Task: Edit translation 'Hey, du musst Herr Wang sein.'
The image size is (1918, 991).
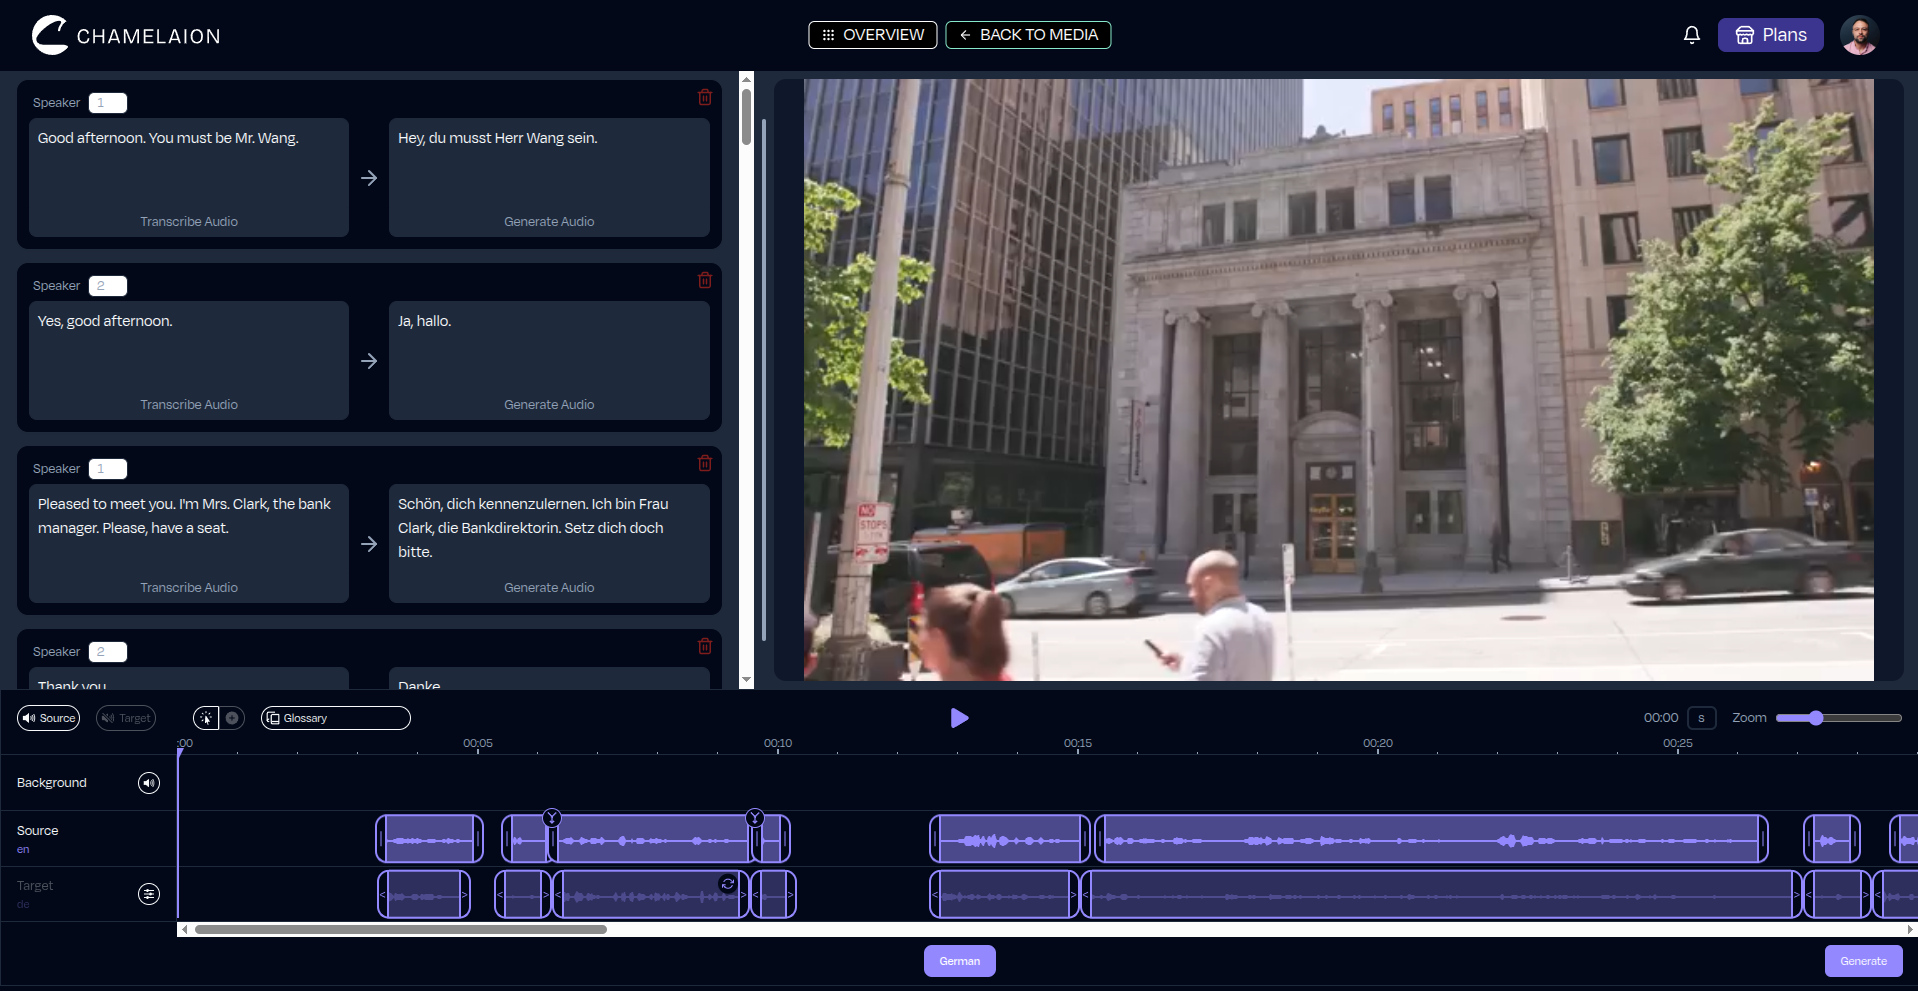Action: pos(549,162)
